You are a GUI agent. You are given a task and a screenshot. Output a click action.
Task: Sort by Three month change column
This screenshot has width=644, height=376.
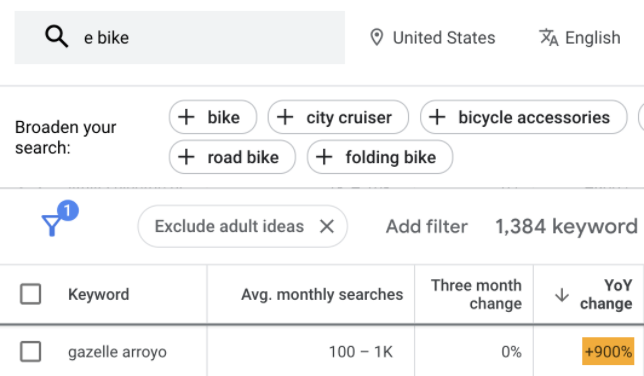click(x=476, y=294)
